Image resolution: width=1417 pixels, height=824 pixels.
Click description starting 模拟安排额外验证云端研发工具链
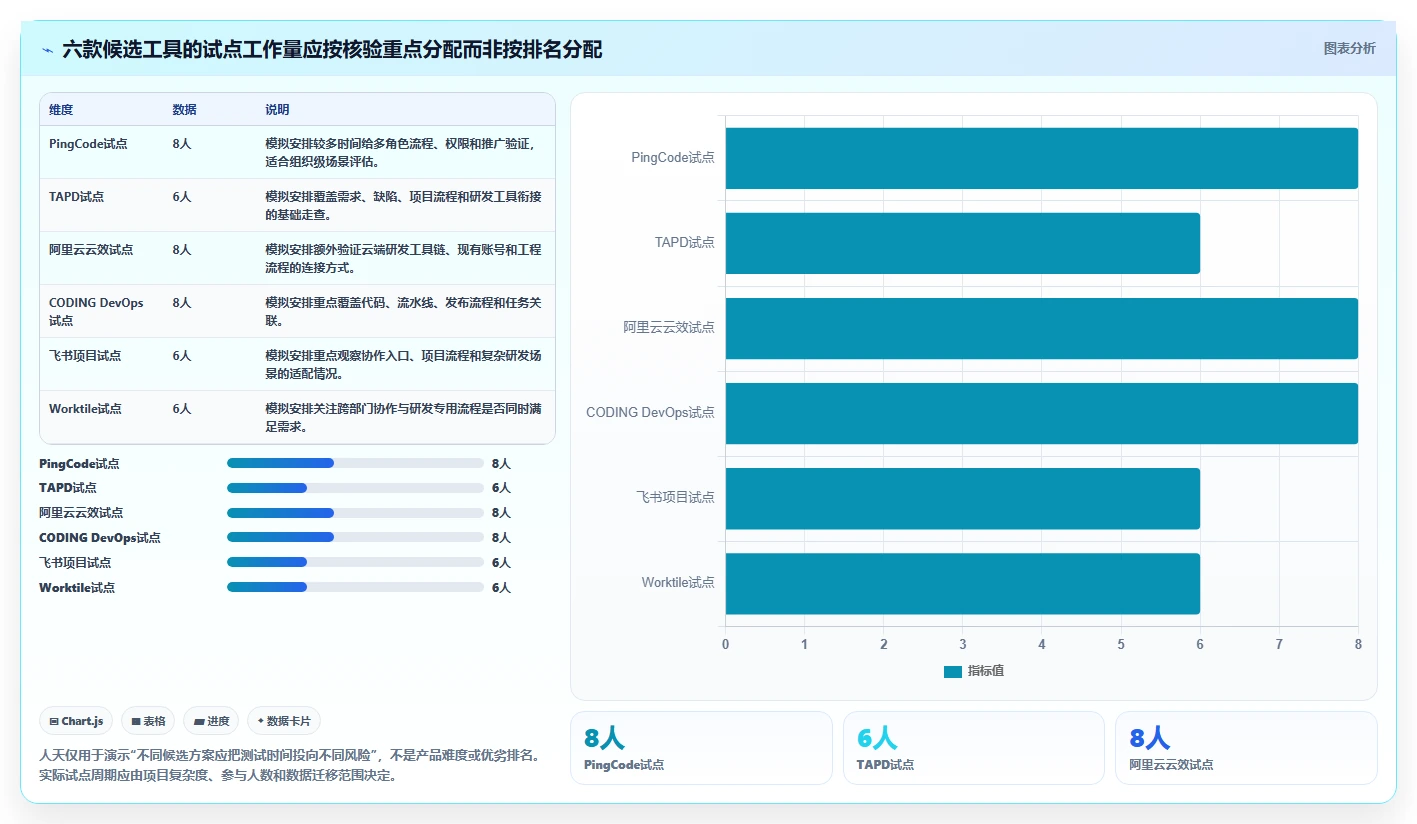[x=403, y=258]
